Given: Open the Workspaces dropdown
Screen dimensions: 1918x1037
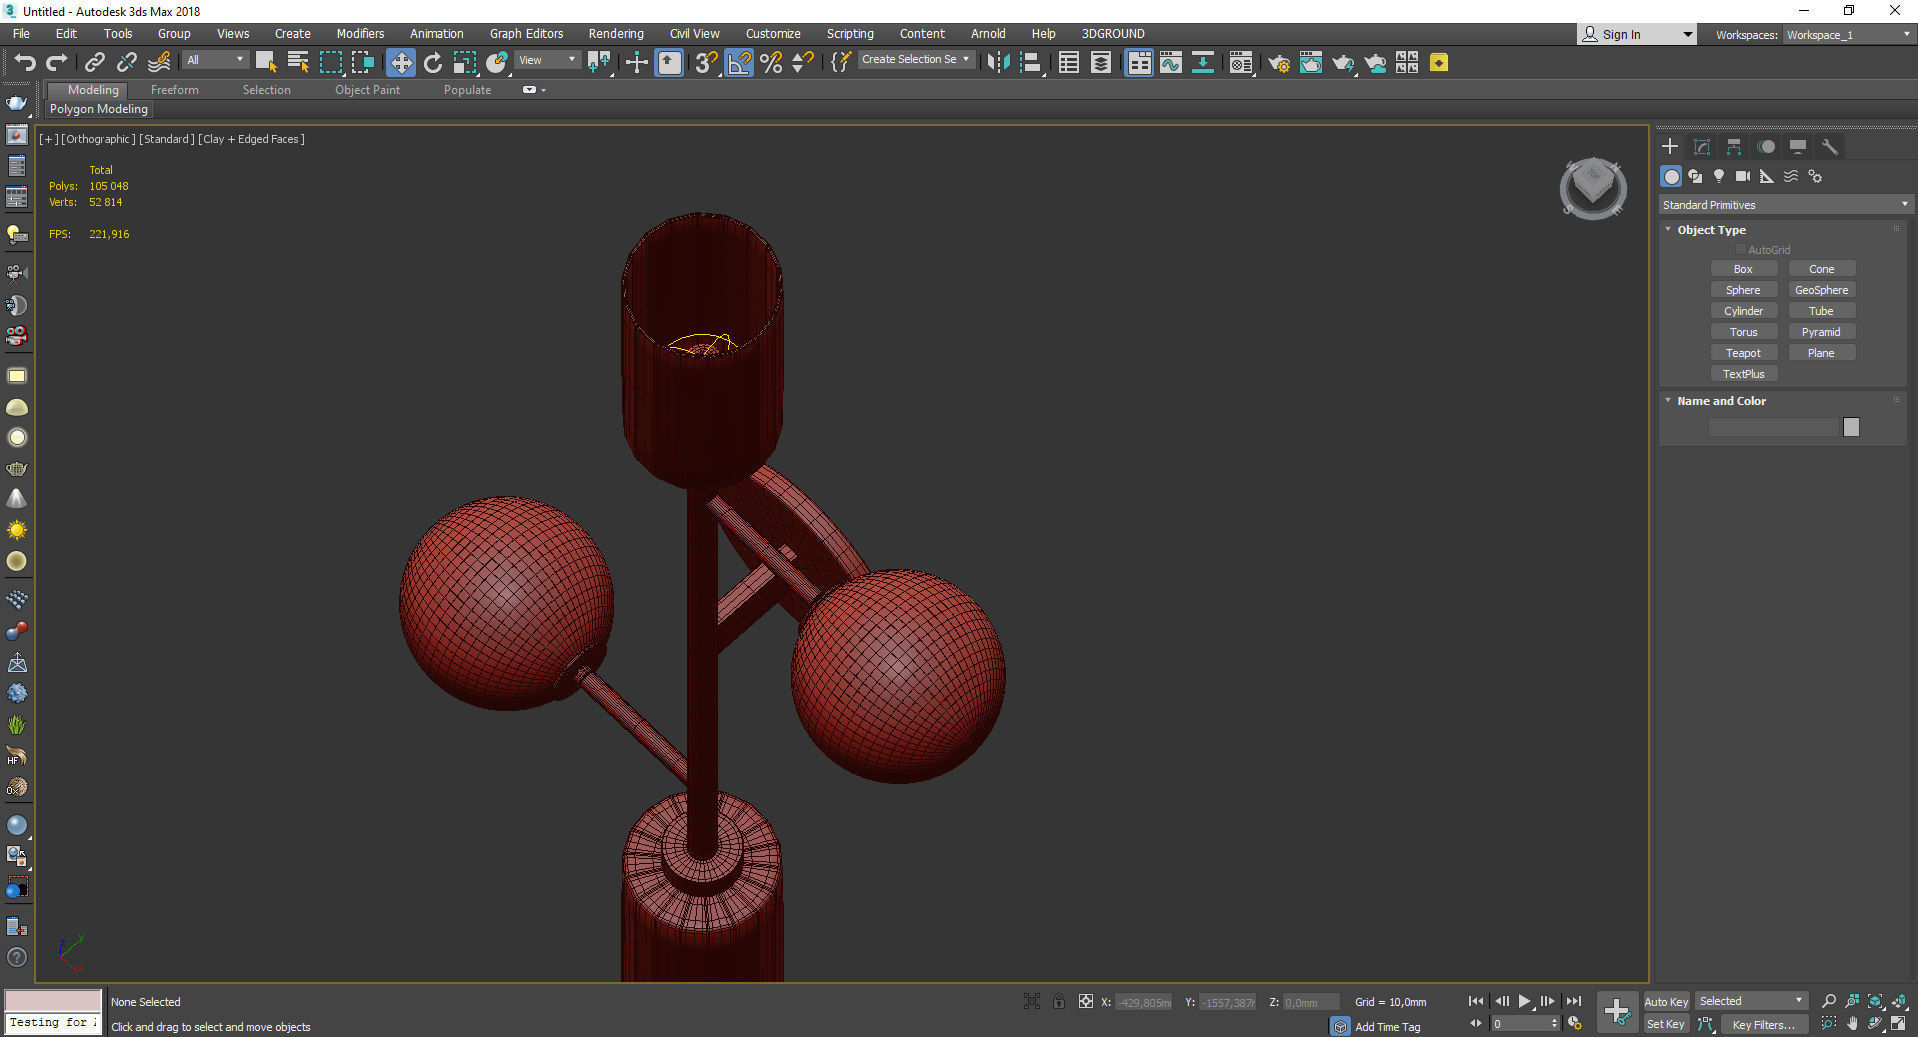Looking at the screenshot, I should tap(1848, 35).
